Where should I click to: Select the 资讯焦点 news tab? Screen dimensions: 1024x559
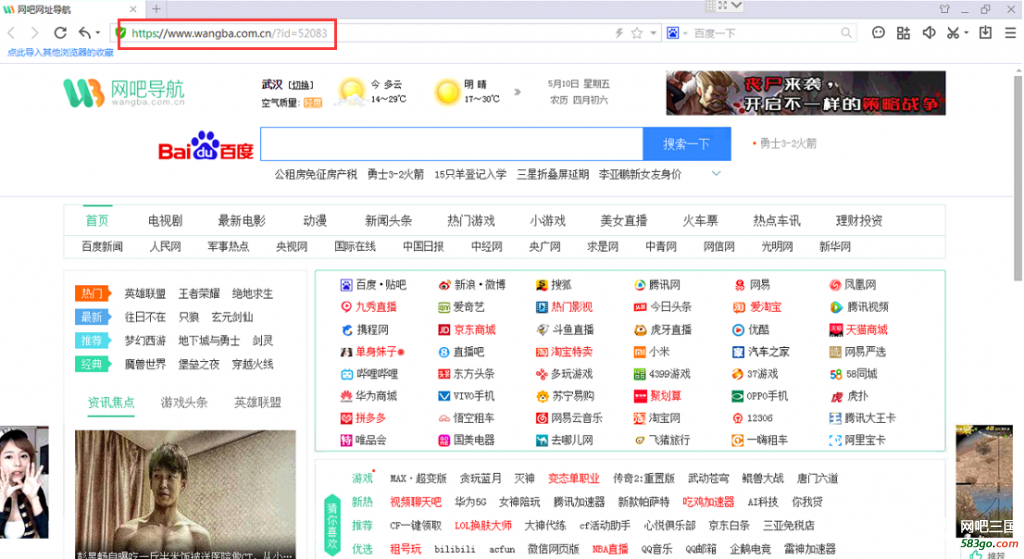point(111,402)
